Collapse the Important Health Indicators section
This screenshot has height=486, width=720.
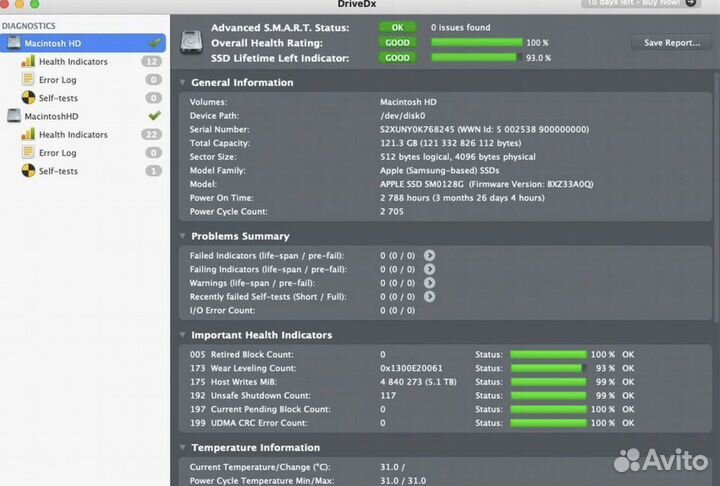(x=183, y=335)
